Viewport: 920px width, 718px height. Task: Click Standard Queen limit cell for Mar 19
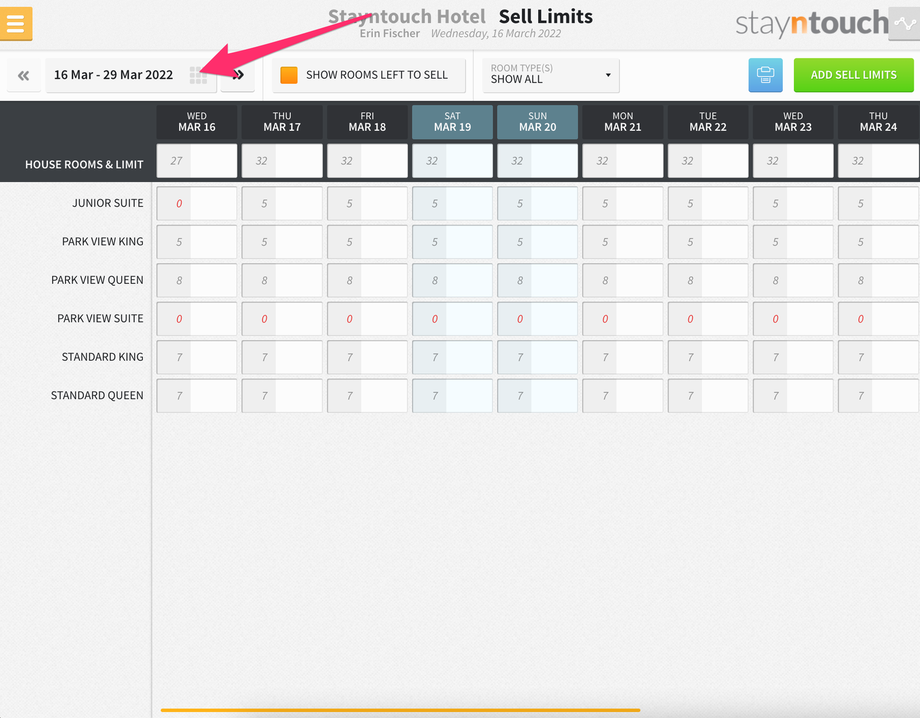pos(452,395)
